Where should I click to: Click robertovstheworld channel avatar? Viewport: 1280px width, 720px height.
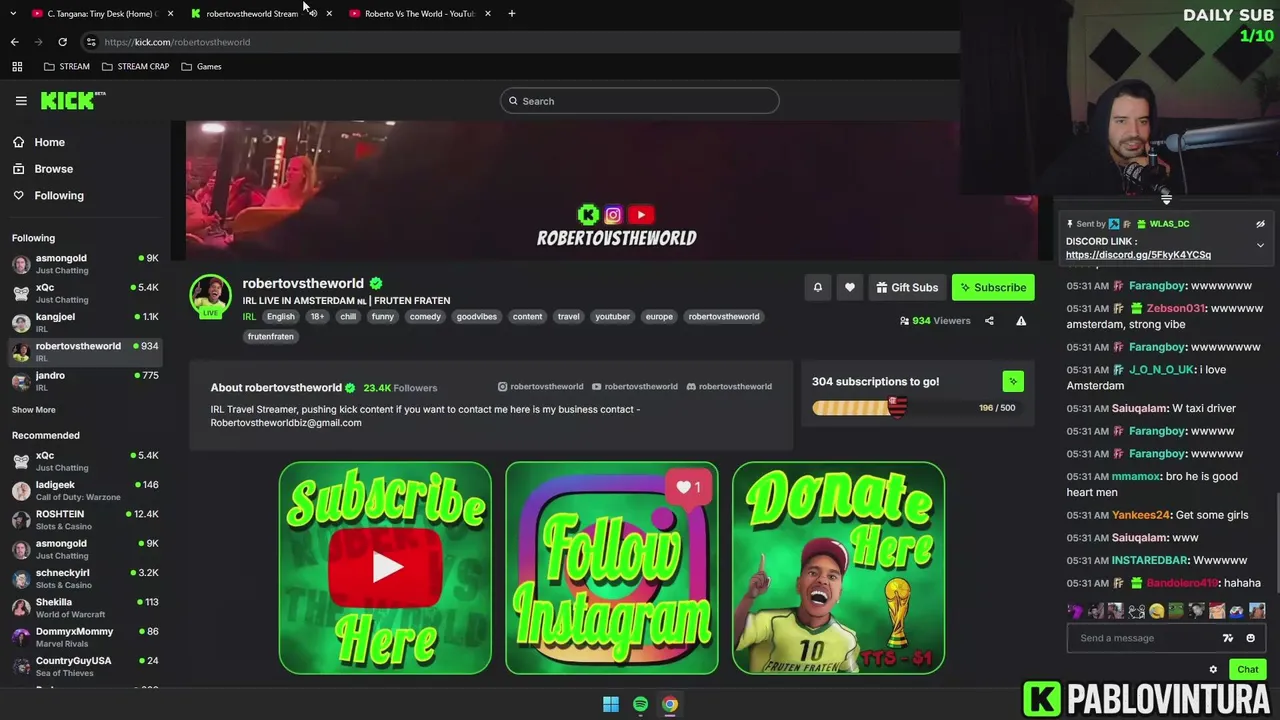pyautogui.click(x=211, y=296)
